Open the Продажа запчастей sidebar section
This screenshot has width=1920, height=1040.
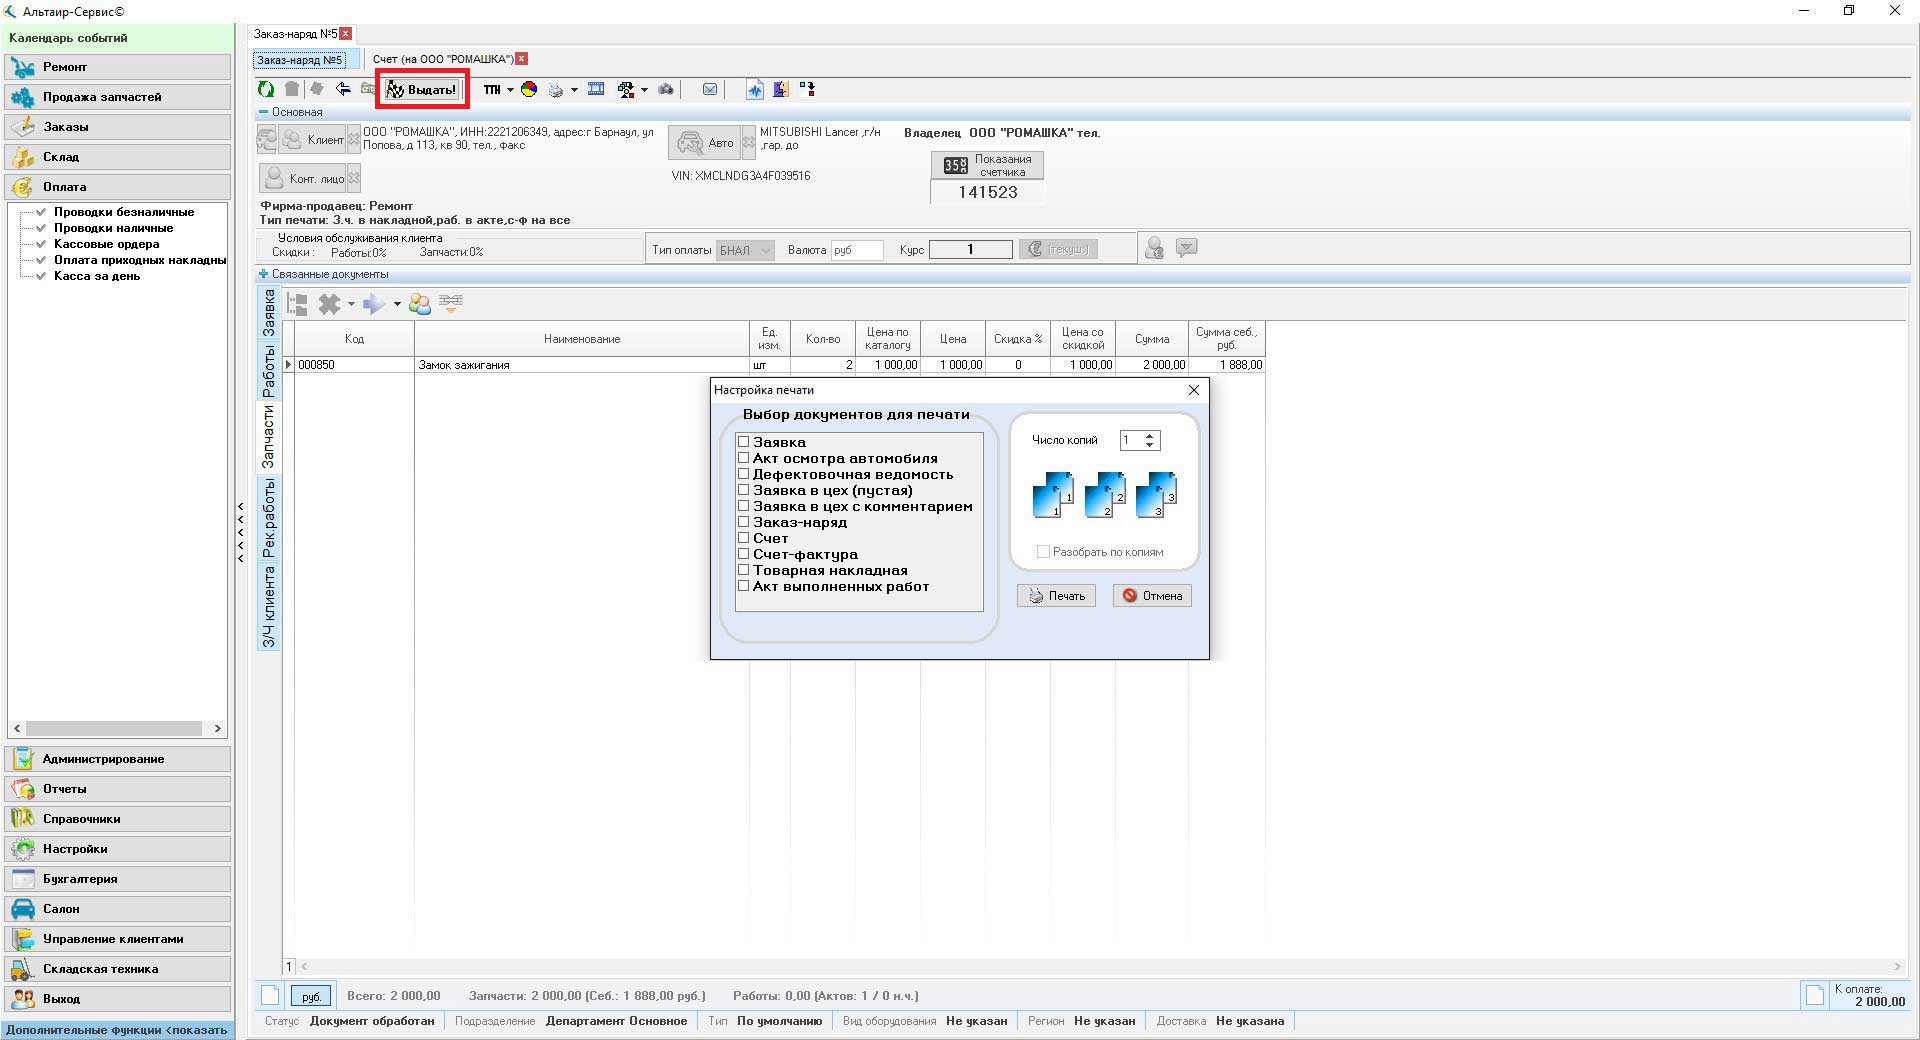[x=118, y=97]
